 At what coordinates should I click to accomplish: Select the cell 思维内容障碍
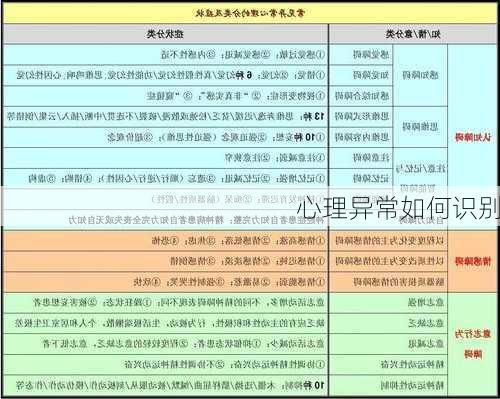click(361, 137)
